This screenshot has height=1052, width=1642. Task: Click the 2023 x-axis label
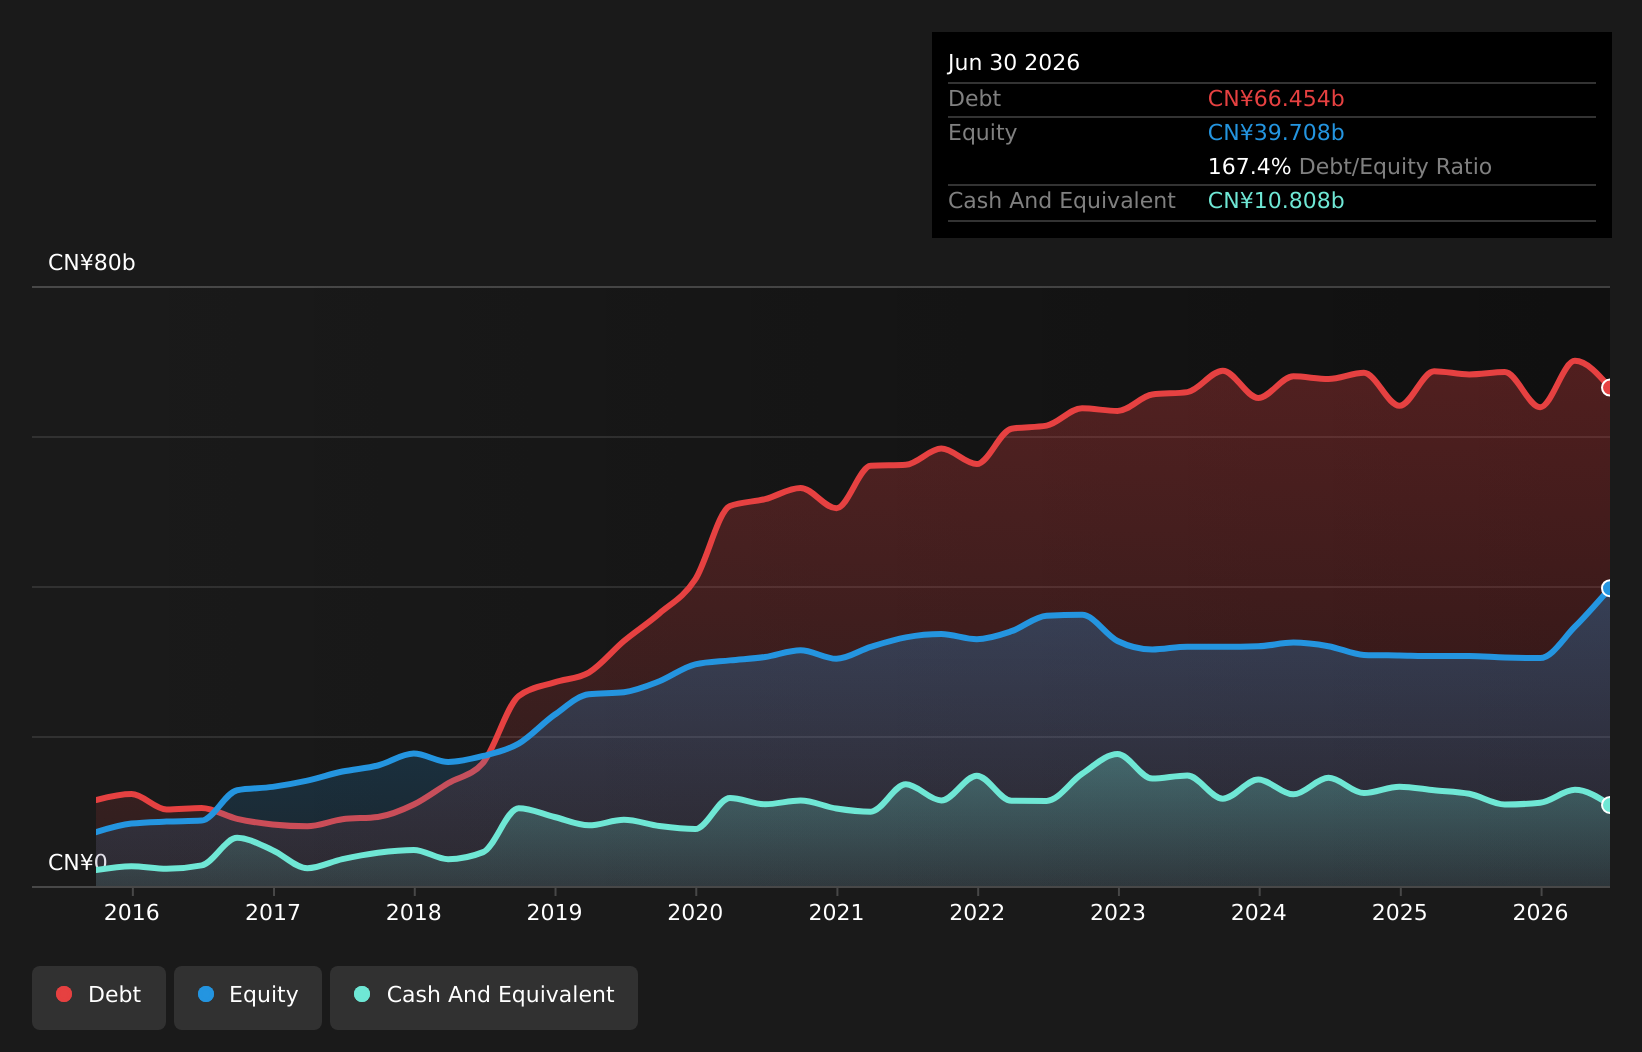1118,912
